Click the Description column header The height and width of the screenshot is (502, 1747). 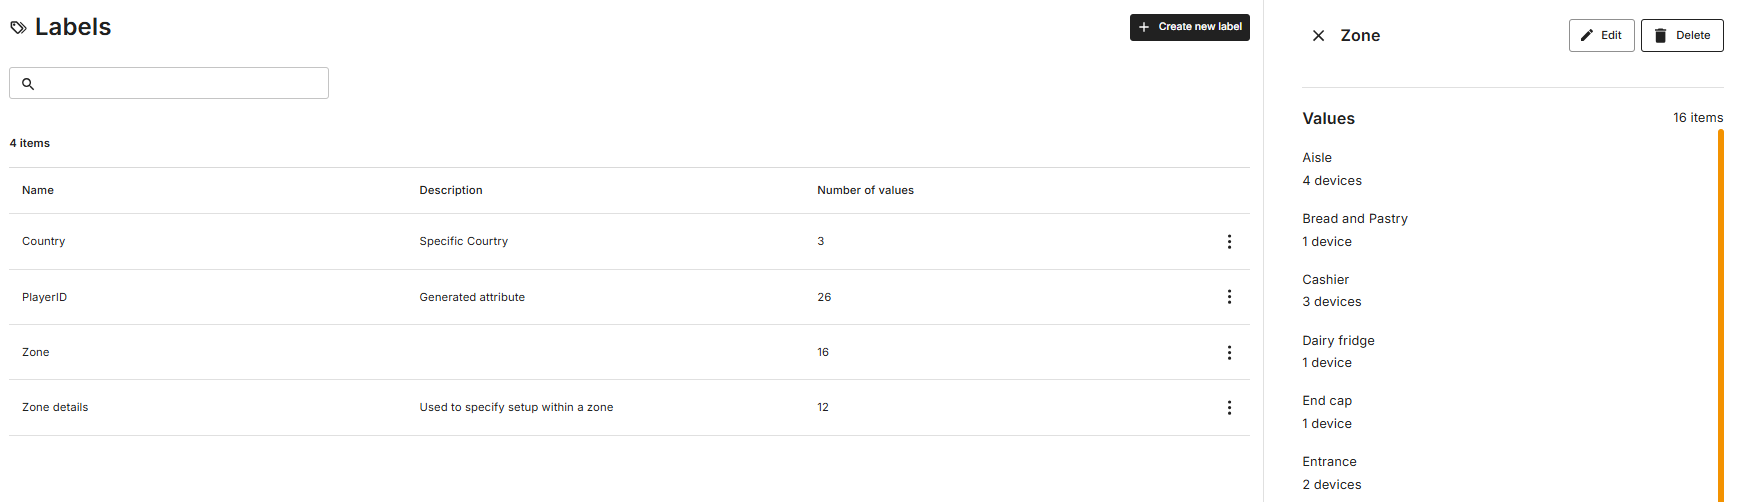point(451,190)
